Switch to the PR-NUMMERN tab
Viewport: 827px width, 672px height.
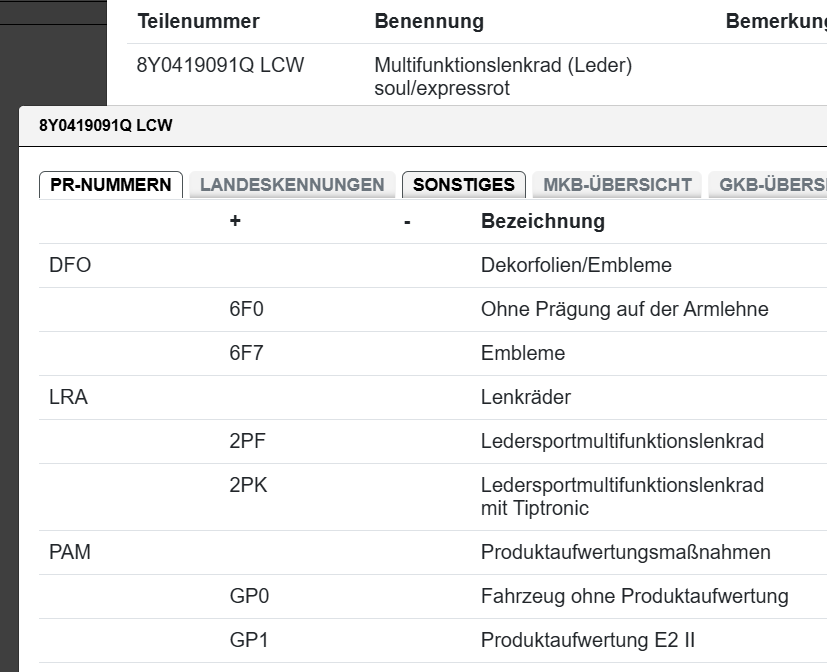point(111,185)
